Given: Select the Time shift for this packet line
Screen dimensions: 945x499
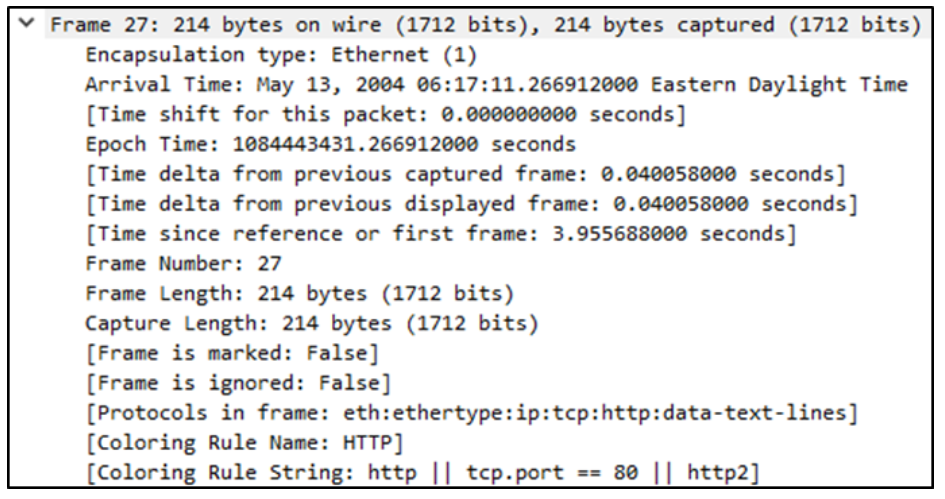Looking at the screenshot, I should coord(386,115).
